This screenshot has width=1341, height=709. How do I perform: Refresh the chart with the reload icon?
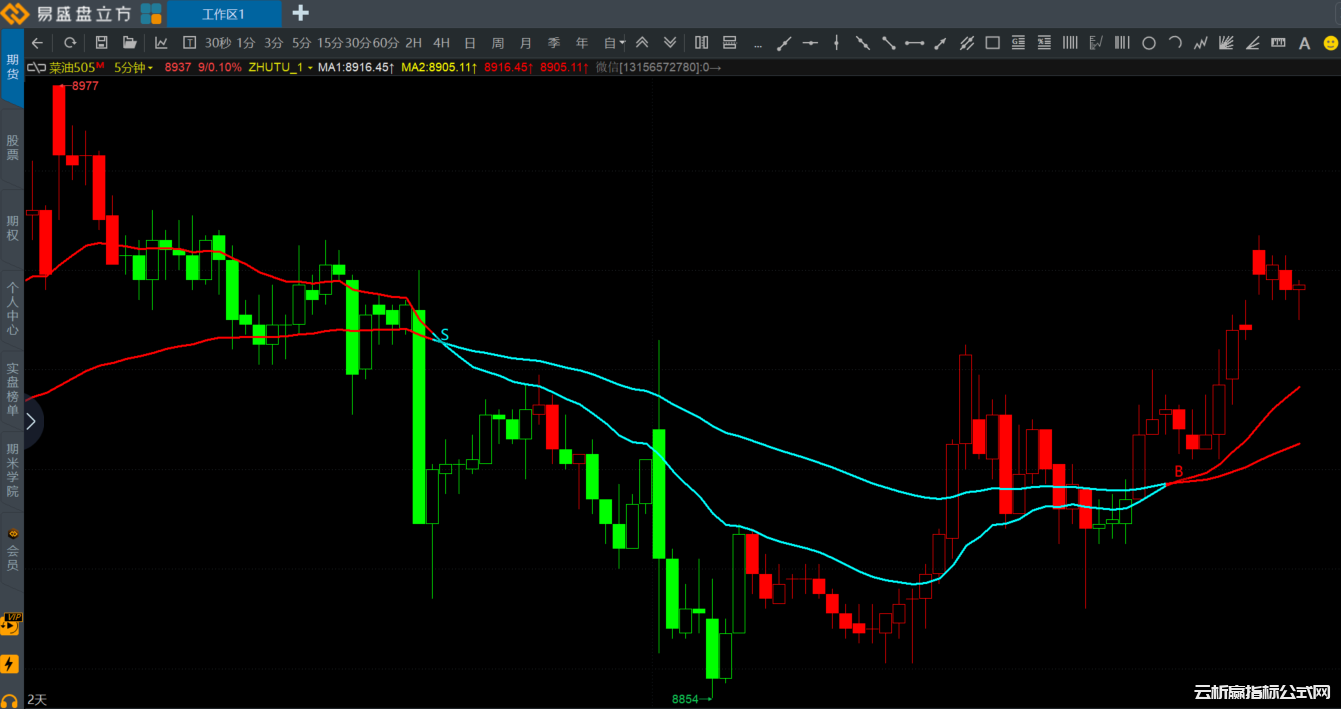pyautogui.click(x=70, y=43)
